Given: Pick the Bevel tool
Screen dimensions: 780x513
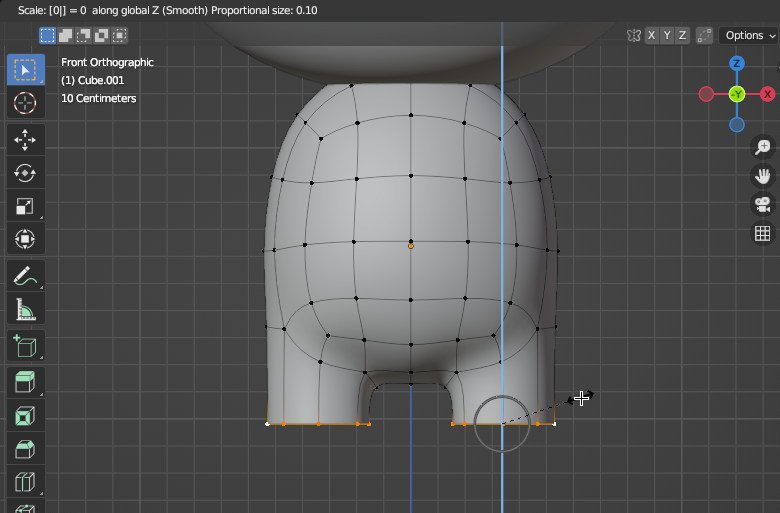Looking at the screenshot, I should [x=25, y=449].
